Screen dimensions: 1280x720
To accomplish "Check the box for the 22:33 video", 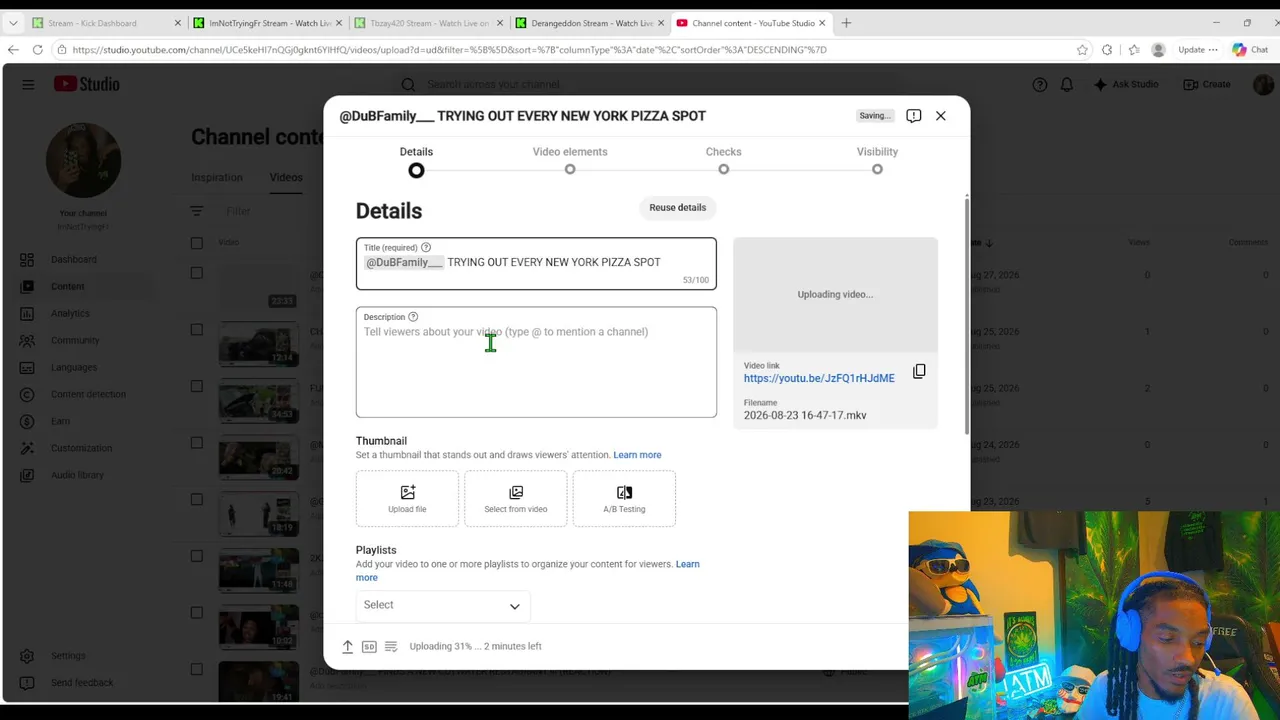I will point(197,273).
